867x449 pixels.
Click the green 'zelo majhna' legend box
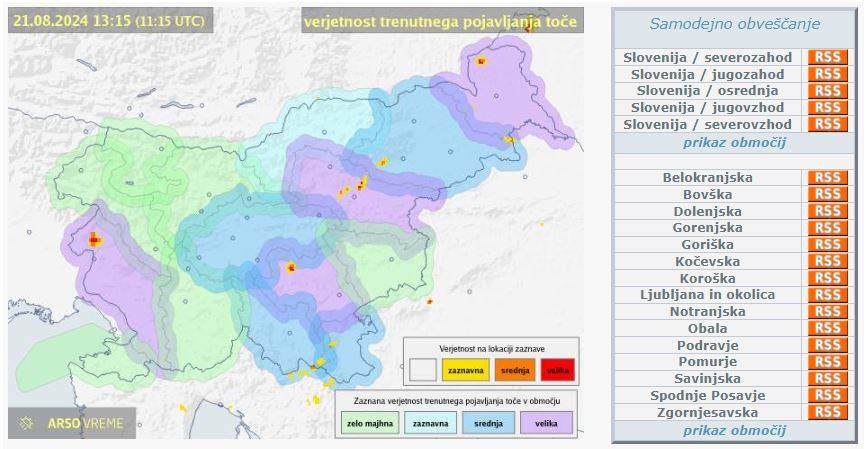(x=367, y=423)
